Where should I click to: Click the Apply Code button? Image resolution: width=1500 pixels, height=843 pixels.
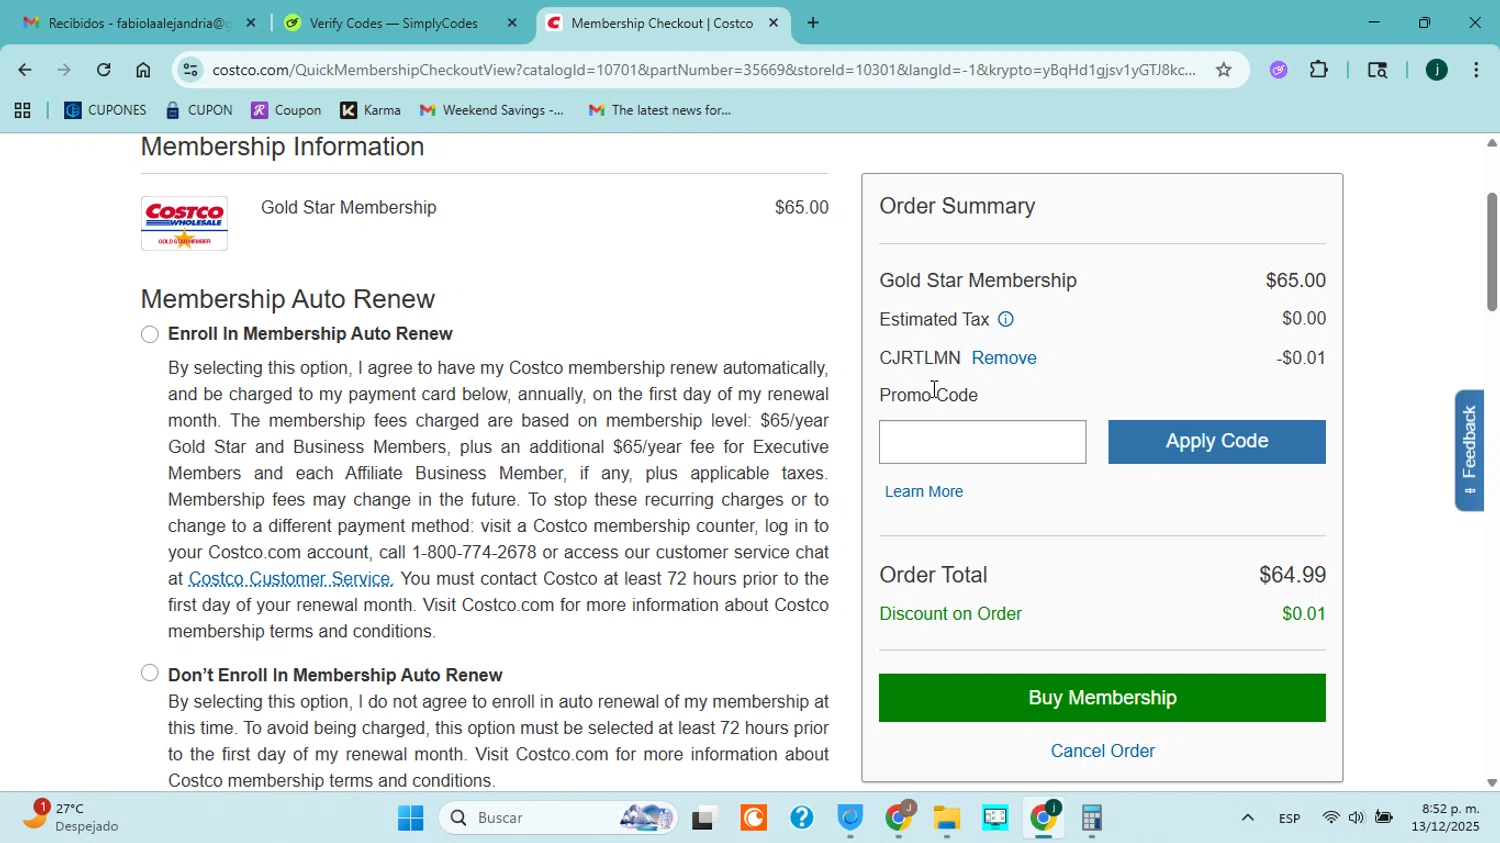[x=1216, y=442]
